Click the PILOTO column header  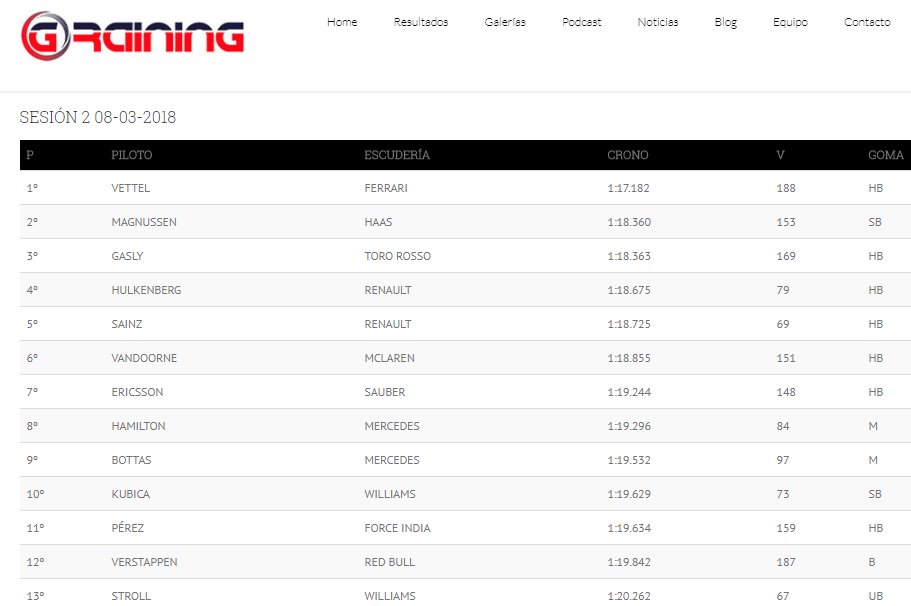tap(132, 155)
